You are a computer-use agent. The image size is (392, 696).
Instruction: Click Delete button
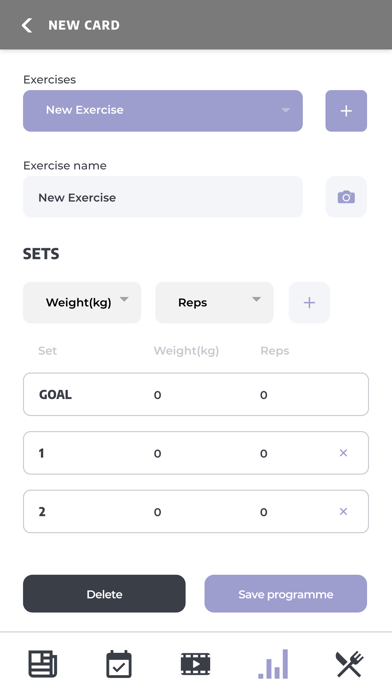pyautogui.click(x=104, y=594)
